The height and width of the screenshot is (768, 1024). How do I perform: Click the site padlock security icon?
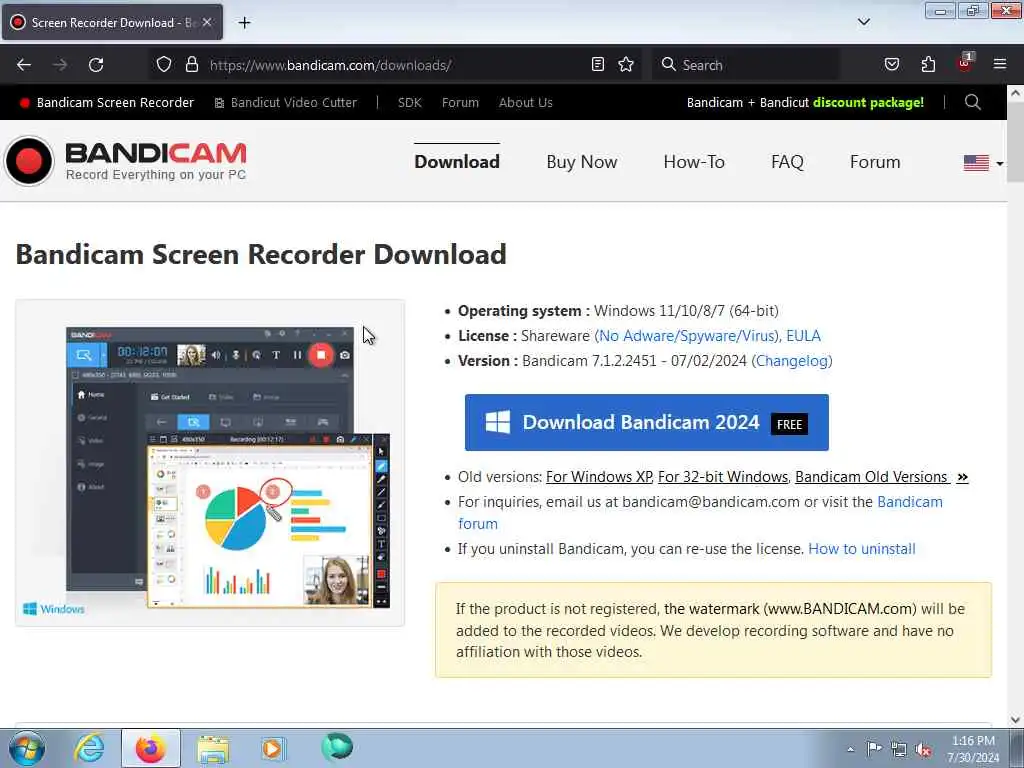click(192, 64)
